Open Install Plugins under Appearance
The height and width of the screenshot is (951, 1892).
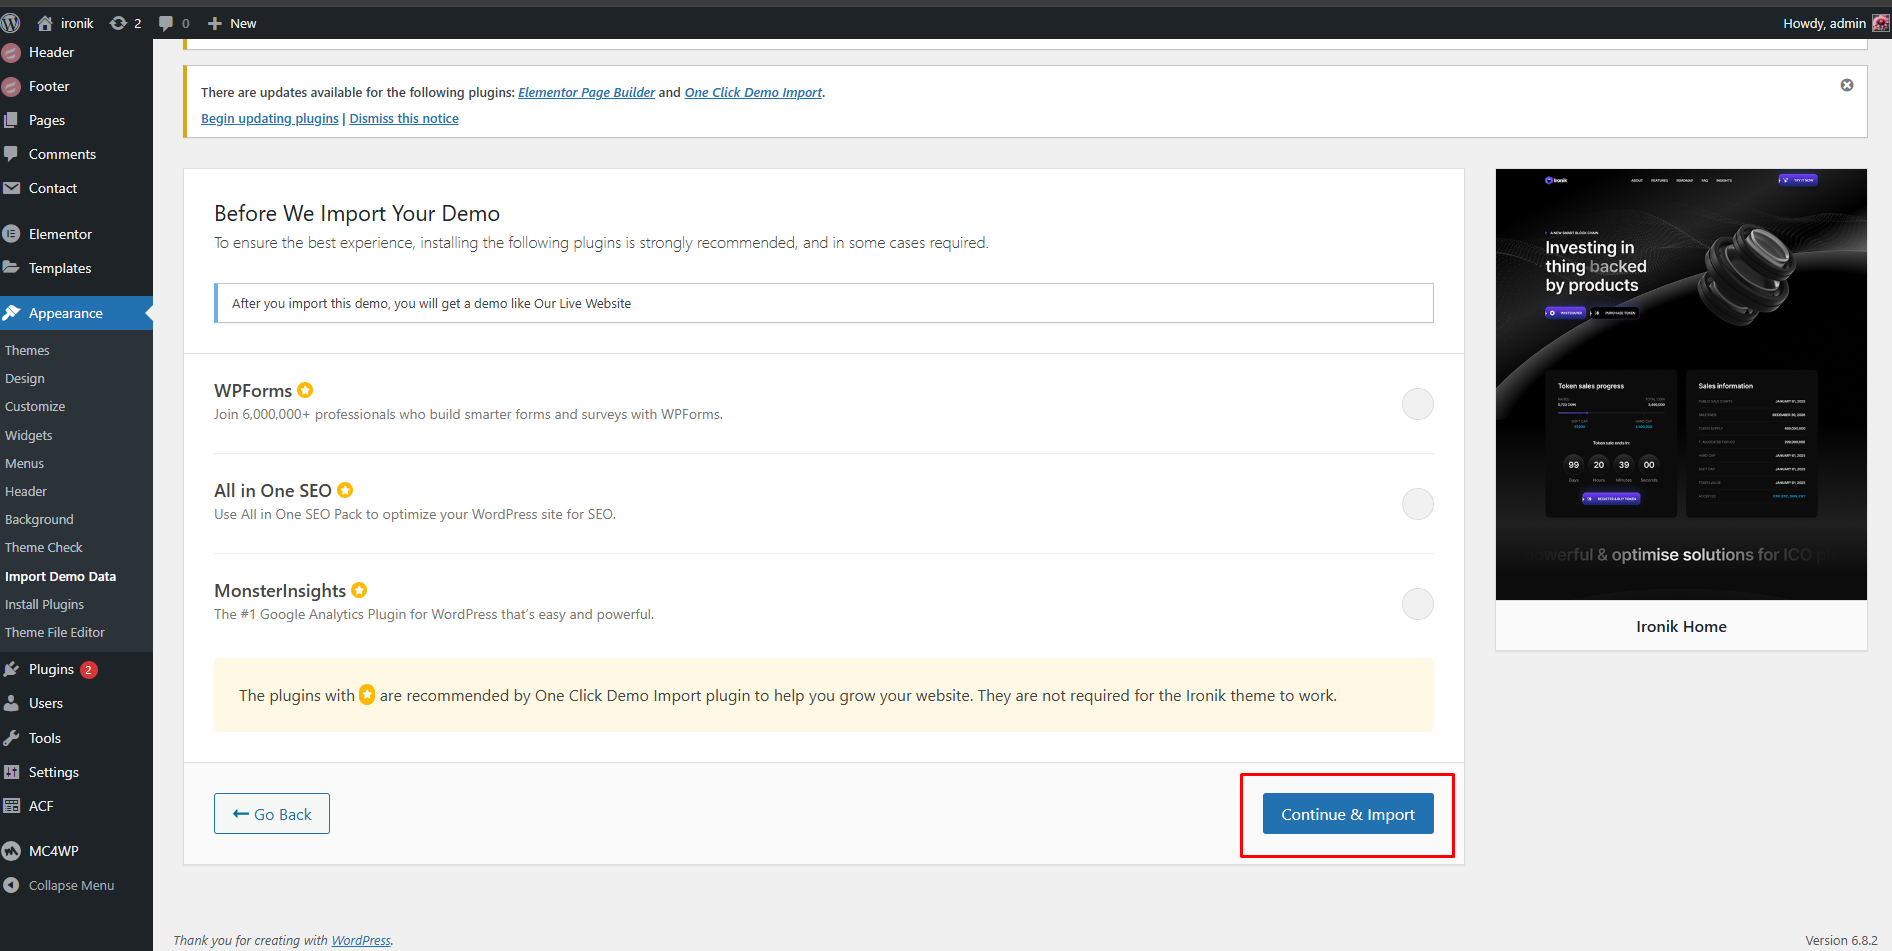(x=44, y=604)
